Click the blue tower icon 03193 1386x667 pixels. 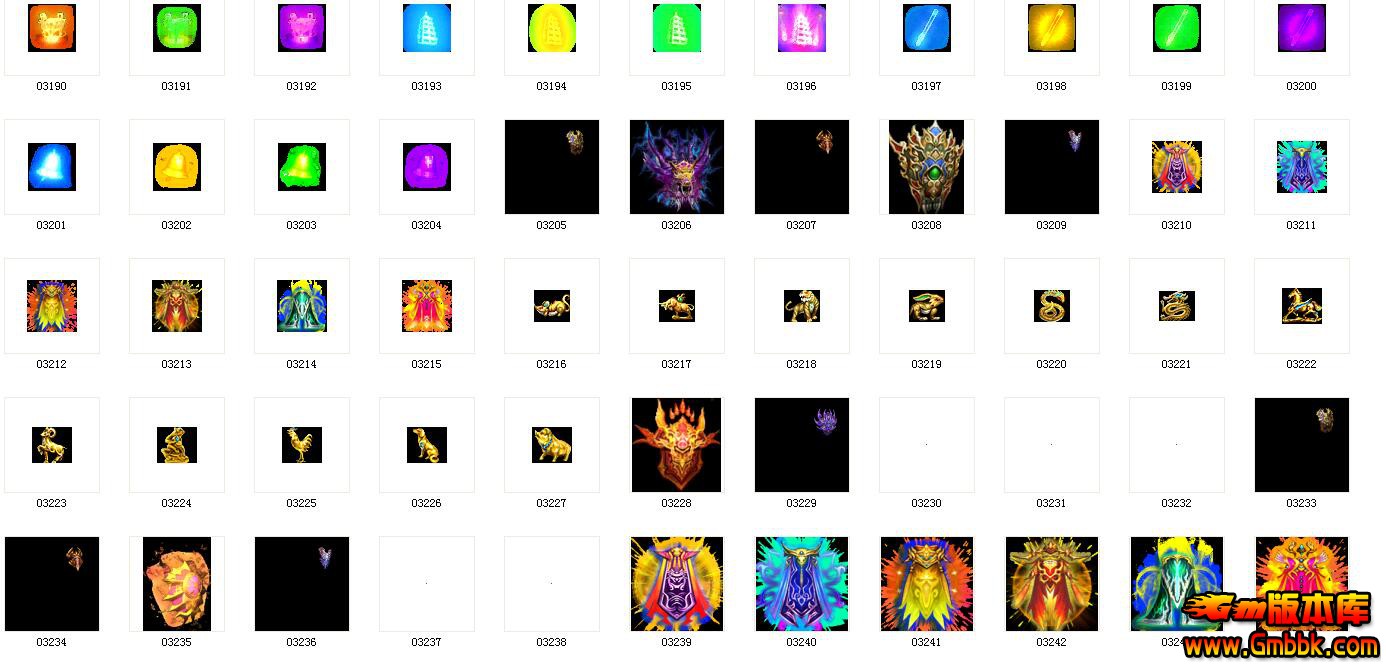pos(426,29)
